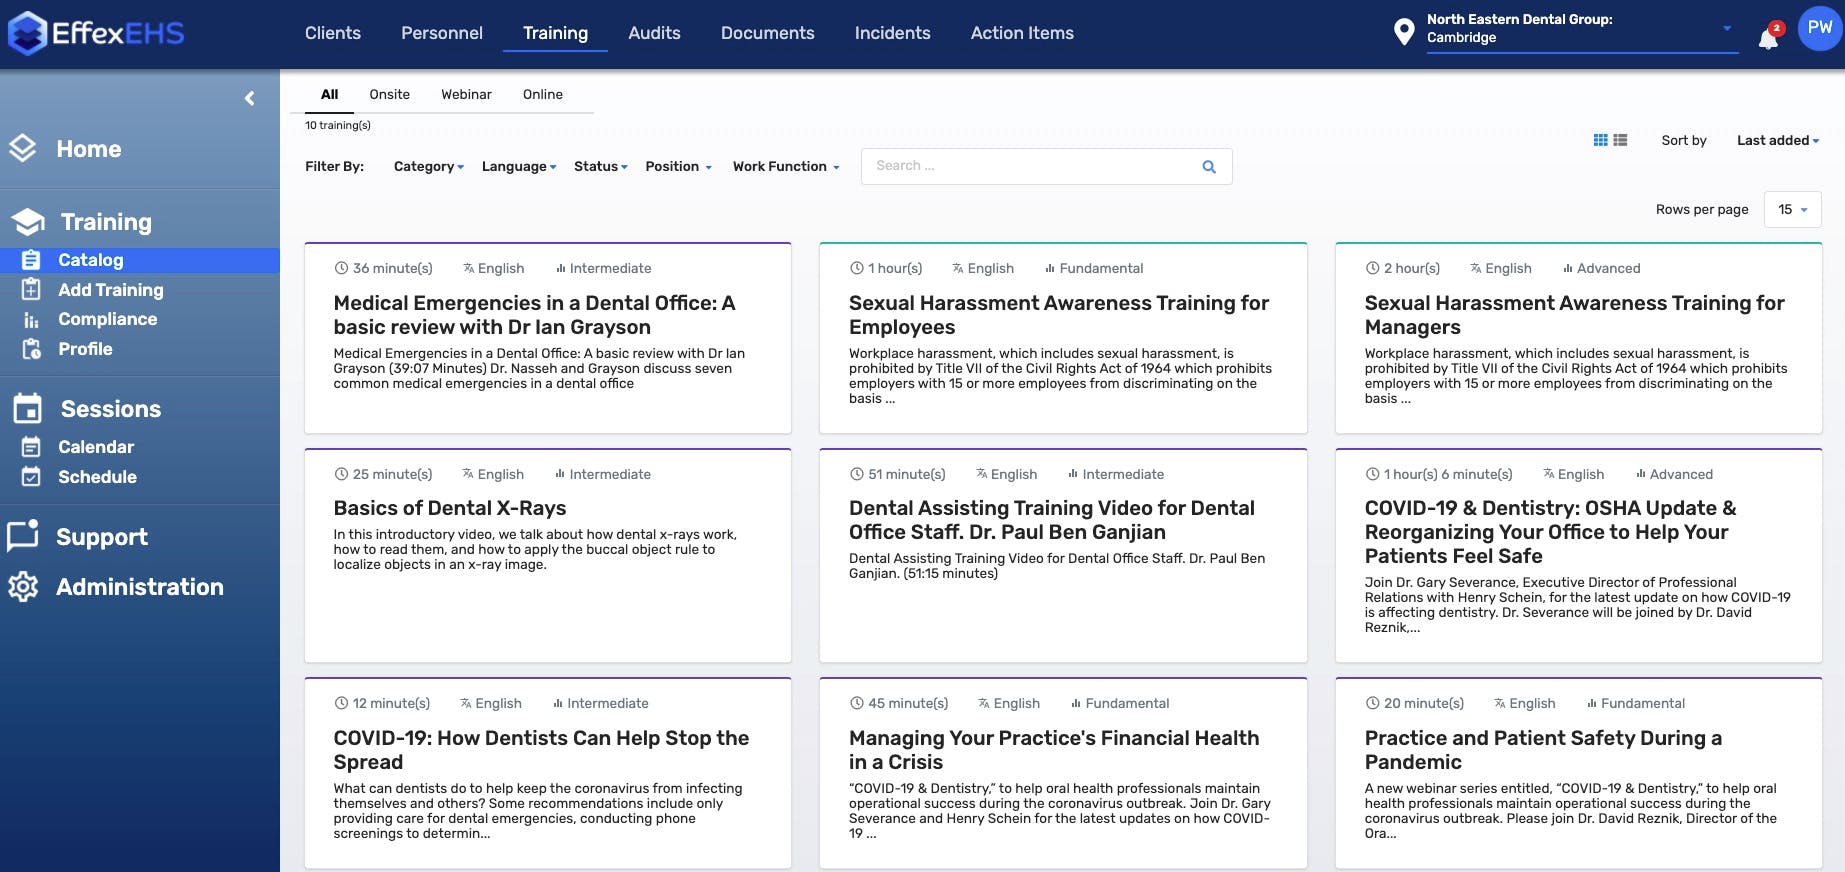This screenshot has width=1845, height=872.
Task: Click the Profile clipboard icon
Action: click(32, 349)
